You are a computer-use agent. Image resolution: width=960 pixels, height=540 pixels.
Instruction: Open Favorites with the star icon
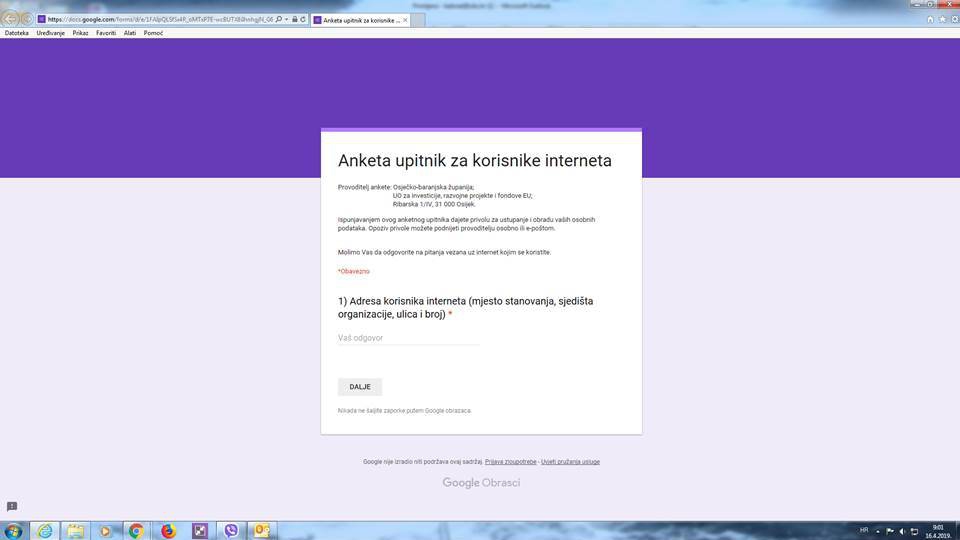[x=942, y=20]
